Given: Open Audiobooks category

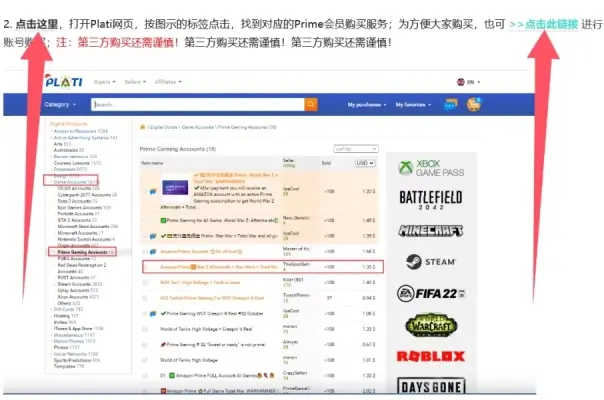Looking at the screenshot, I should pos(69,150).
